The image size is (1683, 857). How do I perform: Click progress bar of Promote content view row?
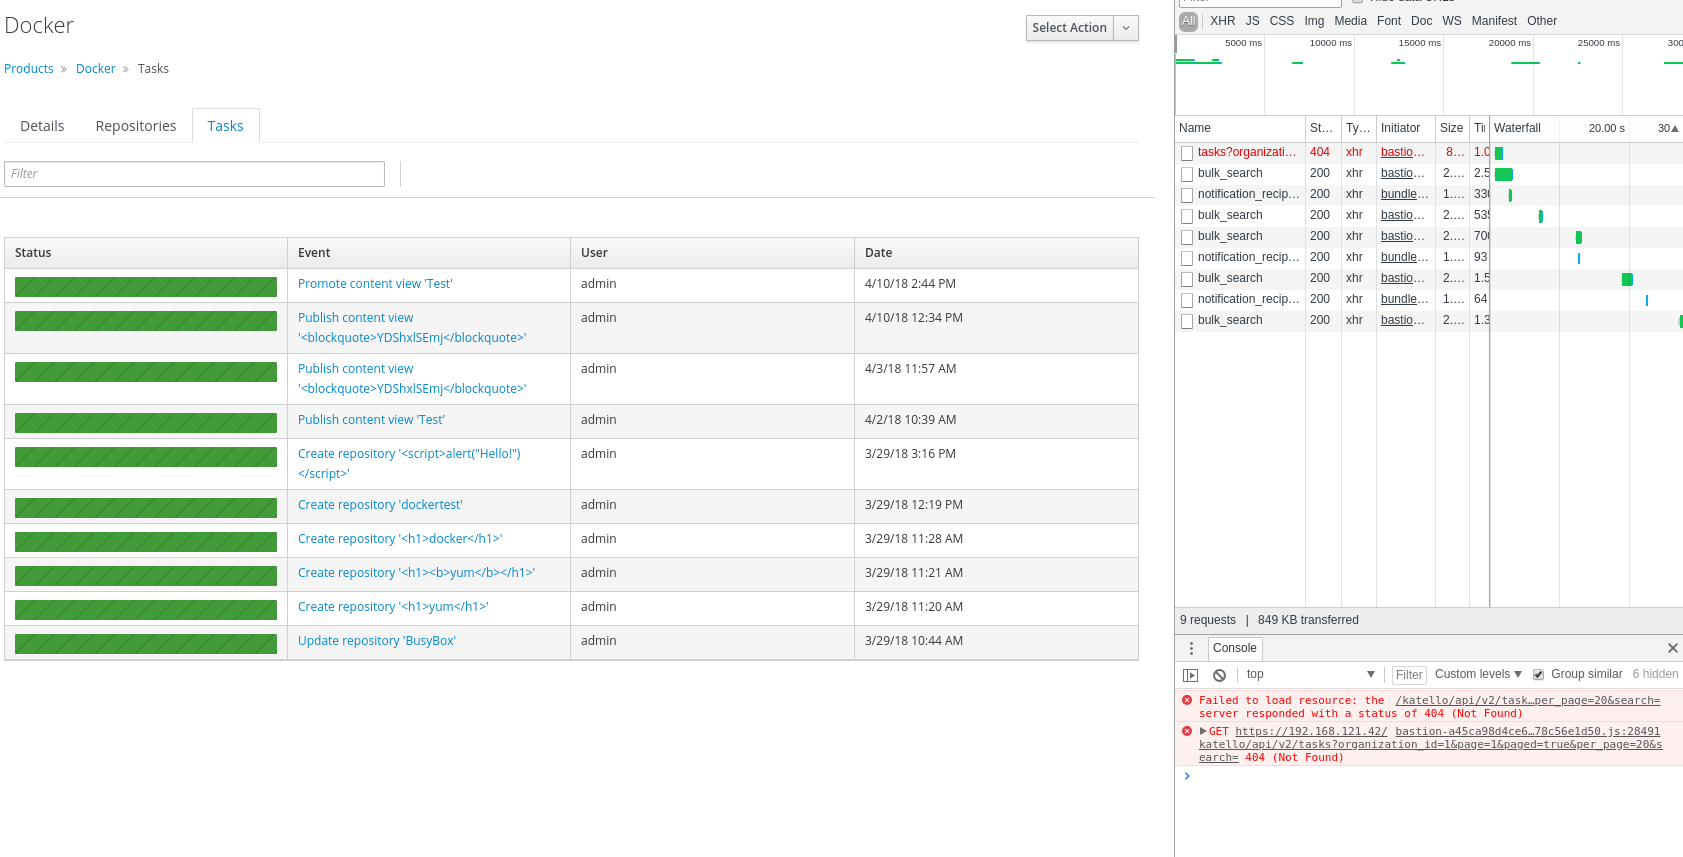point(146,287)
